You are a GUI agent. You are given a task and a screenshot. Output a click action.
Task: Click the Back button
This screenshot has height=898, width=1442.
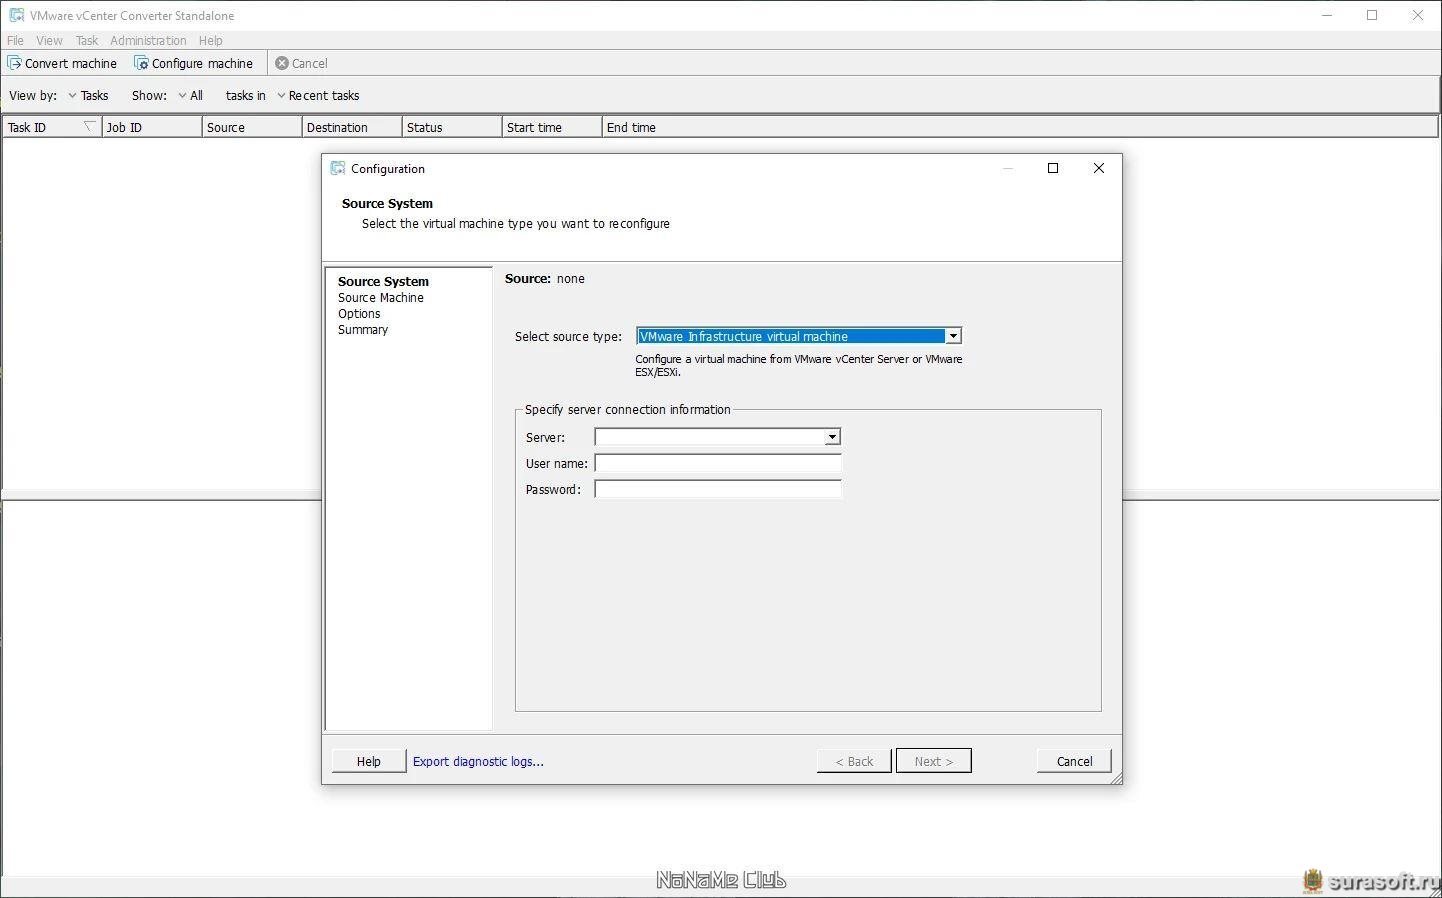coord(854,761)
